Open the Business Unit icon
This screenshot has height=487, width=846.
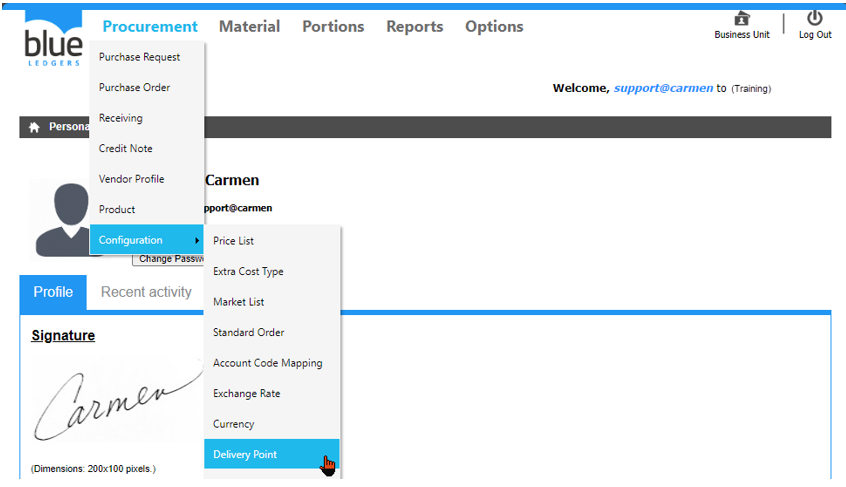(741, 19)
